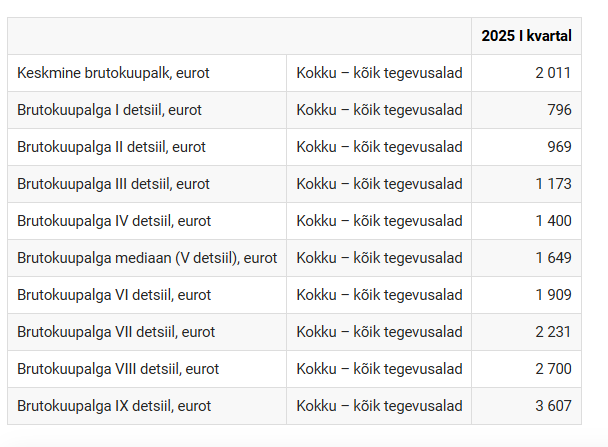The height and width of the screenshot is (447, 608).
Task: Click the value 969 in the table
Action: coord(559,147)
